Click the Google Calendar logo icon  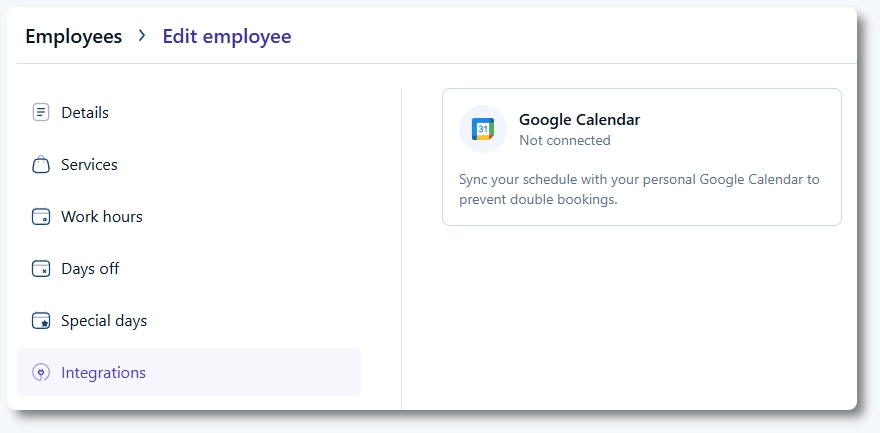tap(483, 129)
